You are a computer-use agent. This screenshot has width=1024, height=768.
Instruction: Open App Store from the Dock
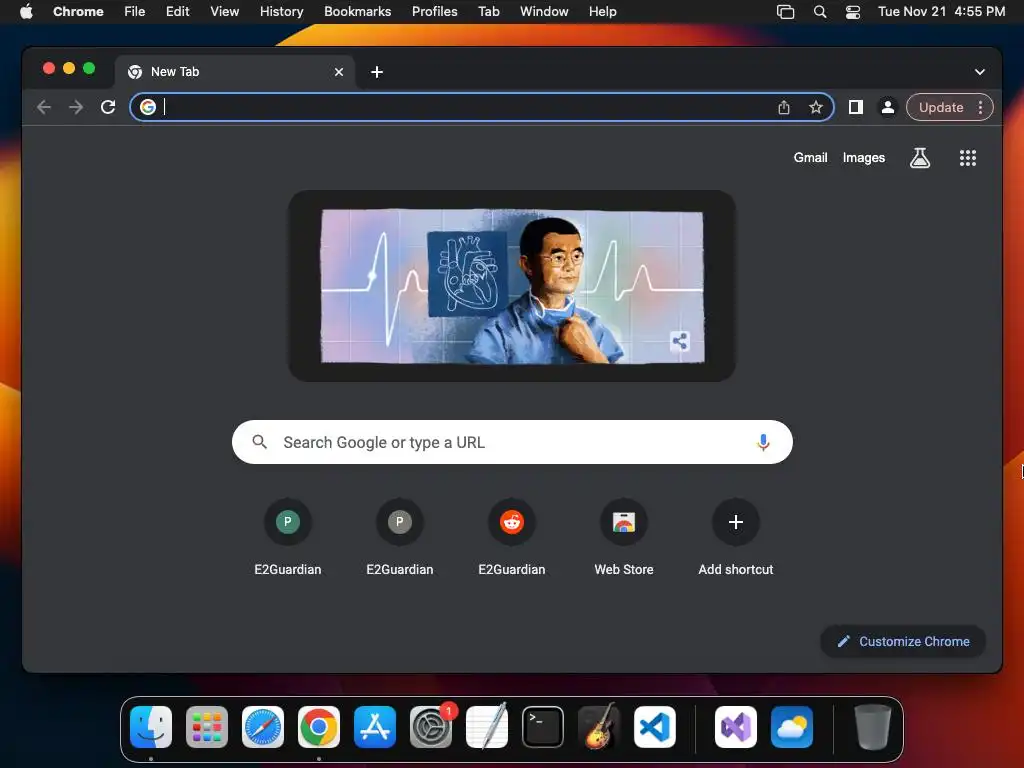(375, 726)
